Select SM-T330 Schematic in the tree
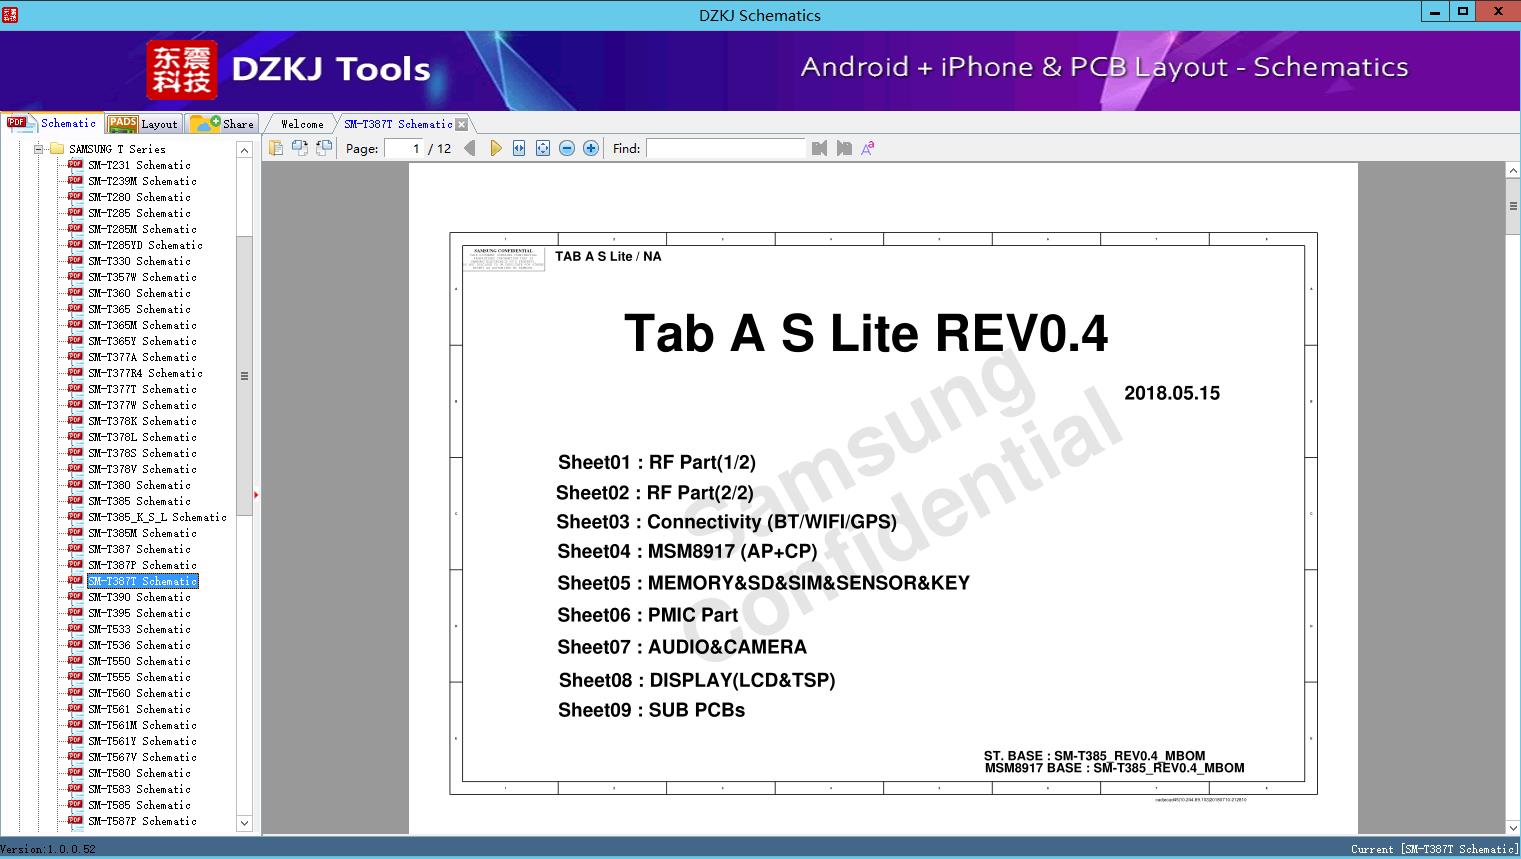Screen dimensions: 1521x859 tap(139, 261)
